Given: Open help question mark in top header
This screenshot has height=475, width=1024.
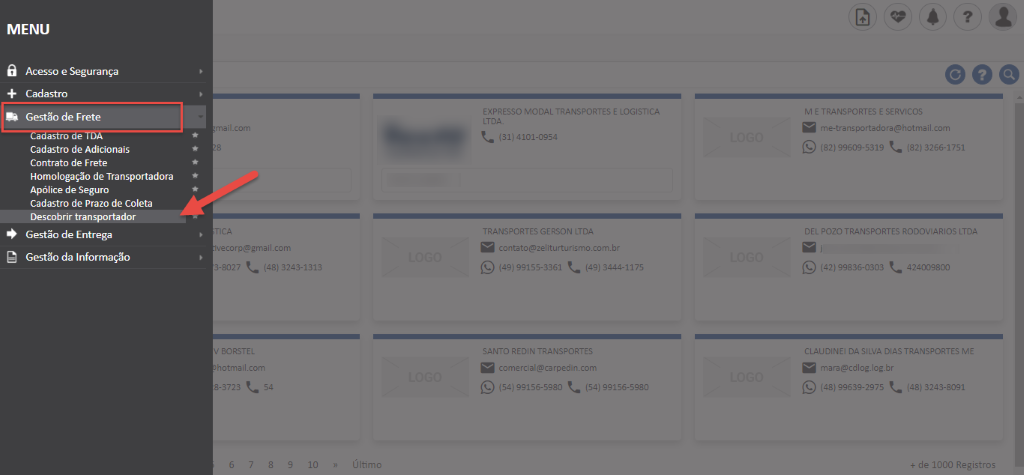Looking at the screenshot, I should click(x=966, y=17).
